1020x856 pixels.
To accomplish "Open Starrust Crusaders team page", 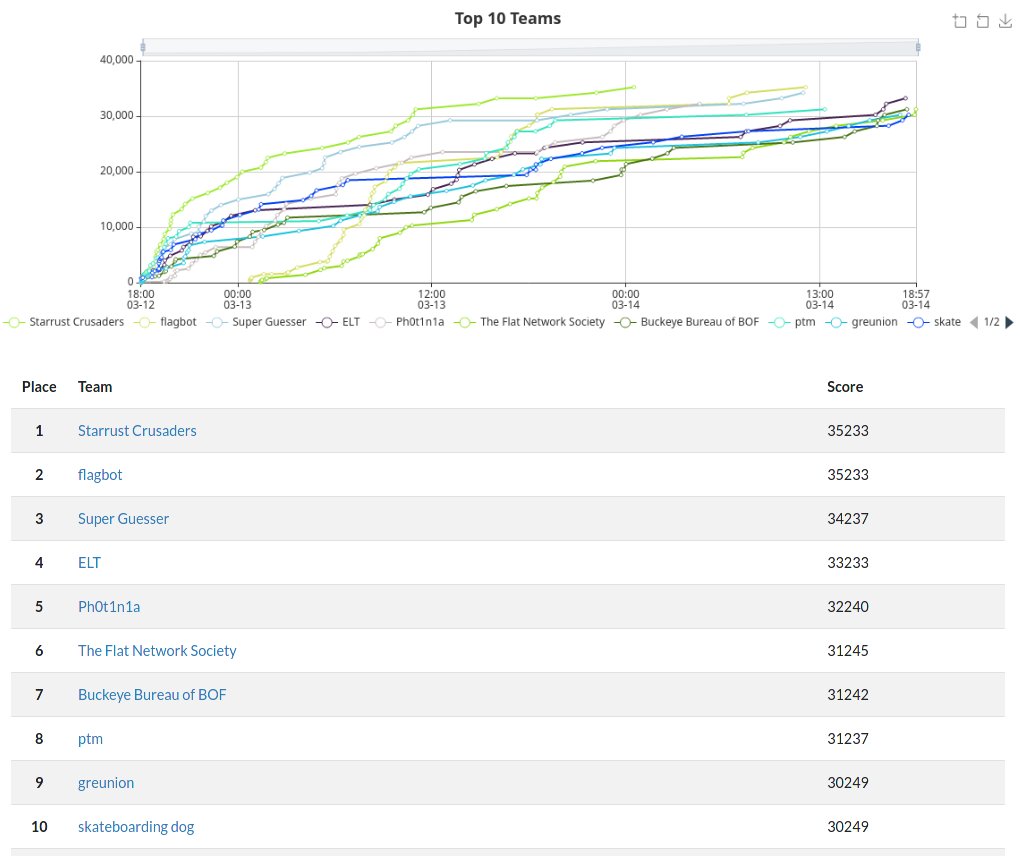I will click(137, 431).
